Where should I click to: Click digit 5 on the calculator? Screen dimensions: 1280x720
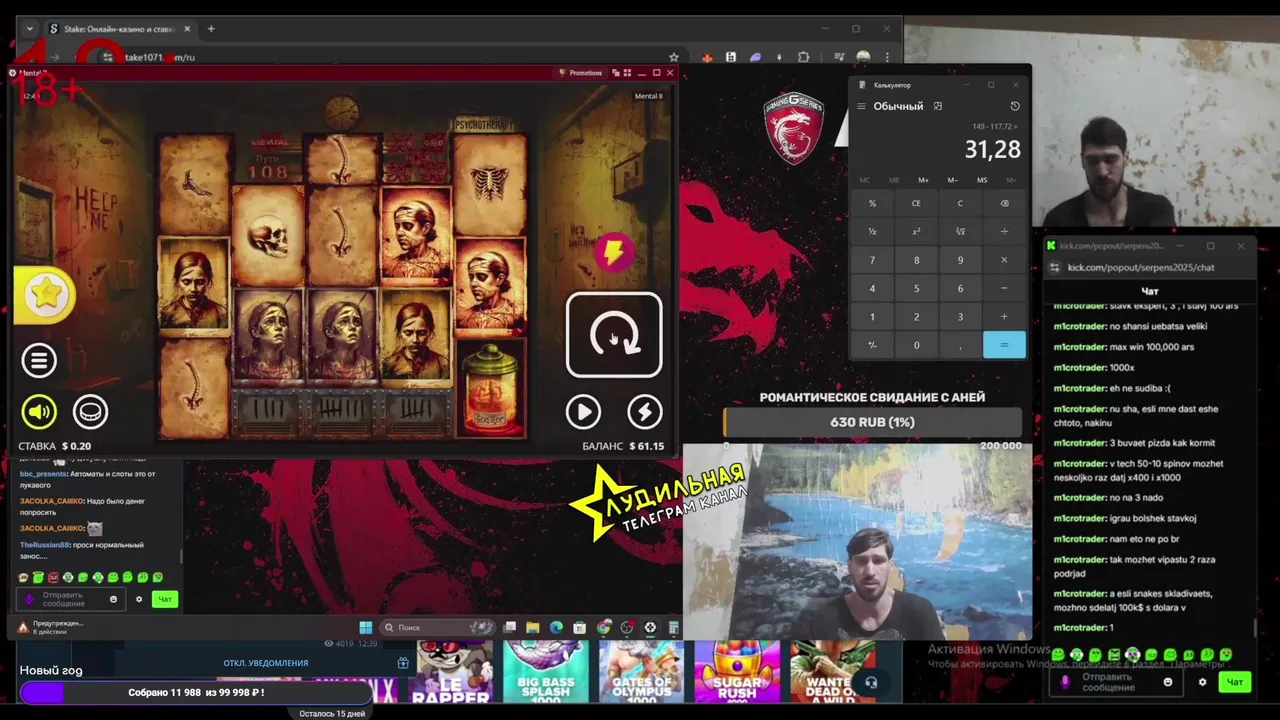coord(916,288)
